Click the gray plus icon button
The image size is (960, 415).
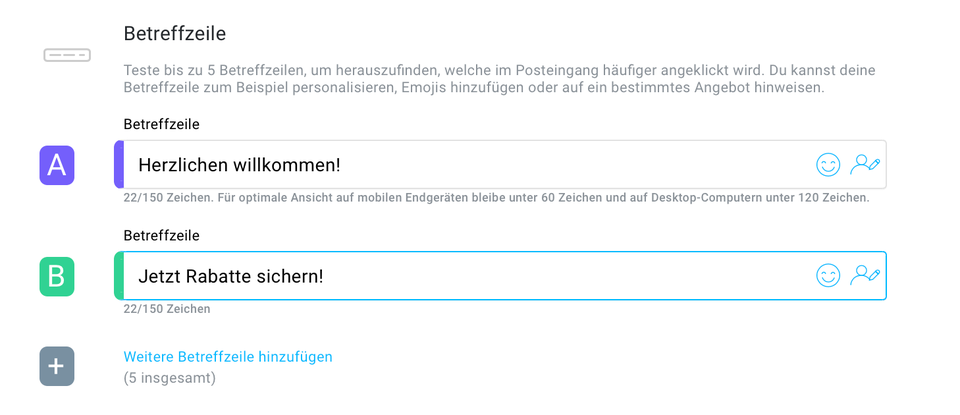[57, 366]
